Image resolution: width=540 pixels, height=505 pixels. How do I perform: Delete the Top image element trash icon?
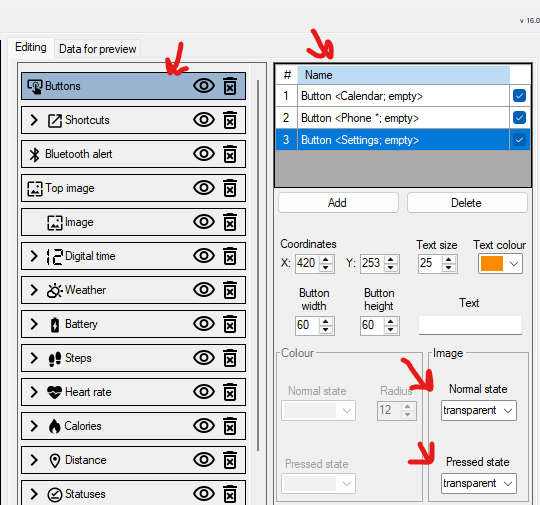pyautogui.click(x=230, y=188)
